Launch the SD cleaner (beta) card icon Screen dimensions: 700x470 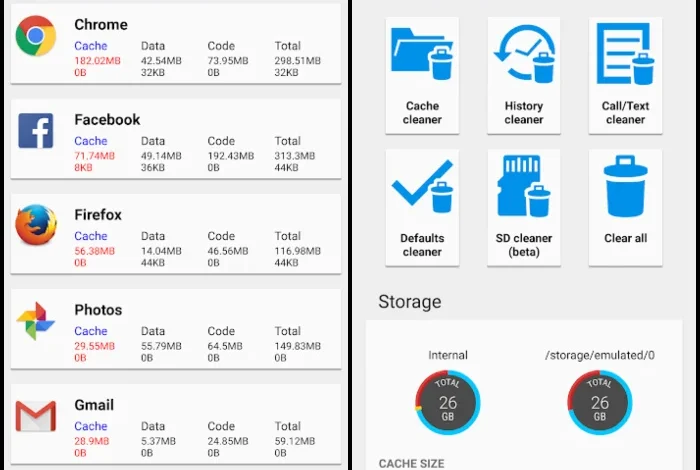[524, 186]
